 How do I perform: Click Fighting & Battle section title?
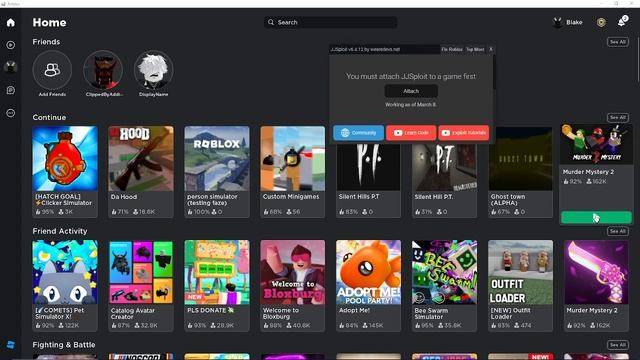64,345
